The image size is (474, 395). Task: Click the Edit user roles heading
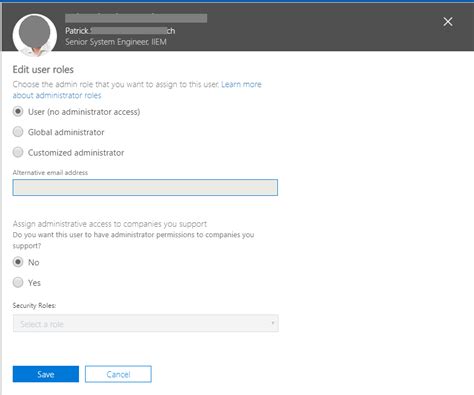click(x=43, y=69)
